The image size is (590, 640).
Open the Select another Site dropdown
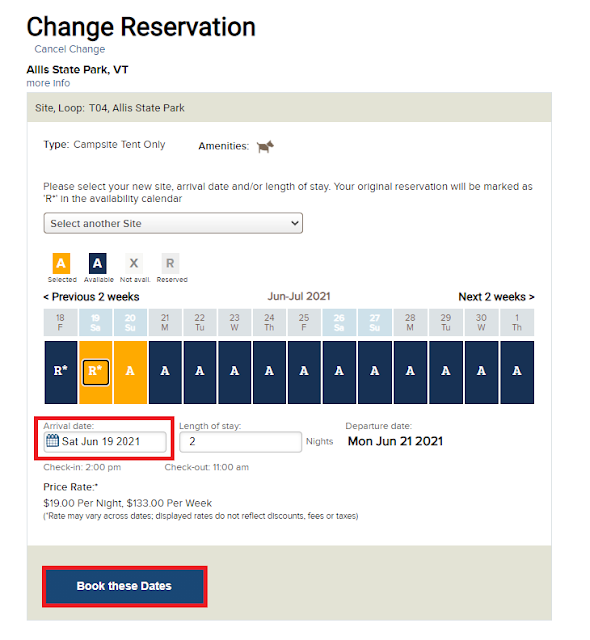173,223
